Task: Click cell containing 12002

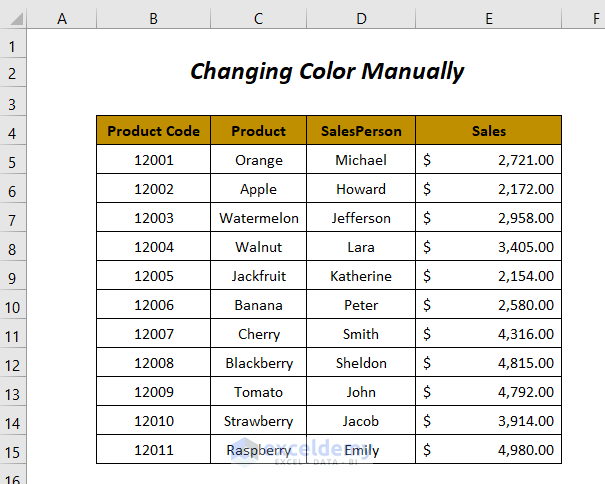Action: click(x=154, y=188)
